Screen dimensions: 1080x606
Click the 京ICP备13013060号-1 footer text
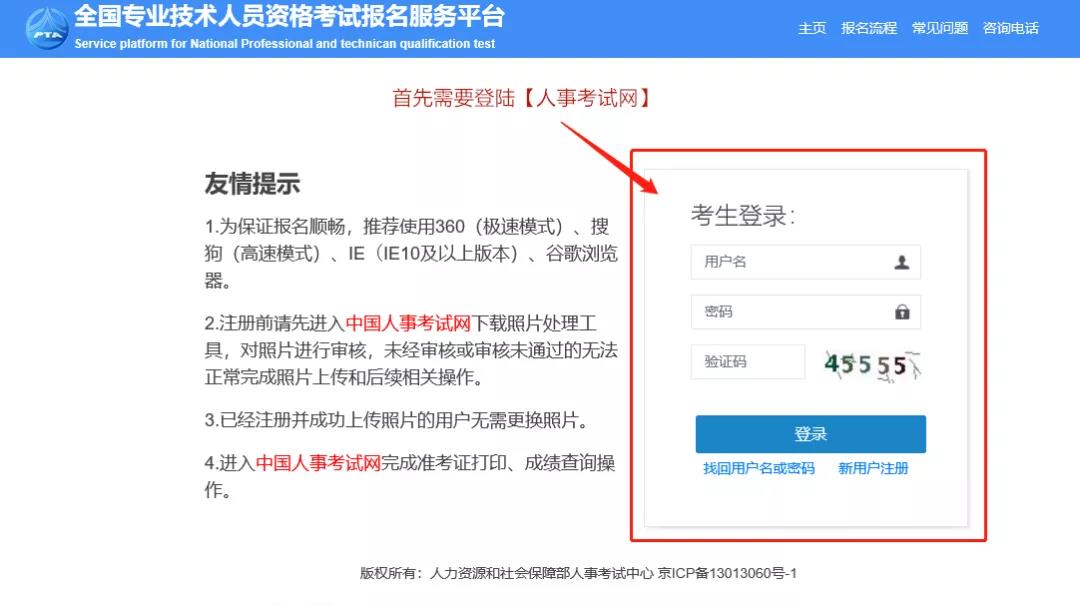[727, 573]
